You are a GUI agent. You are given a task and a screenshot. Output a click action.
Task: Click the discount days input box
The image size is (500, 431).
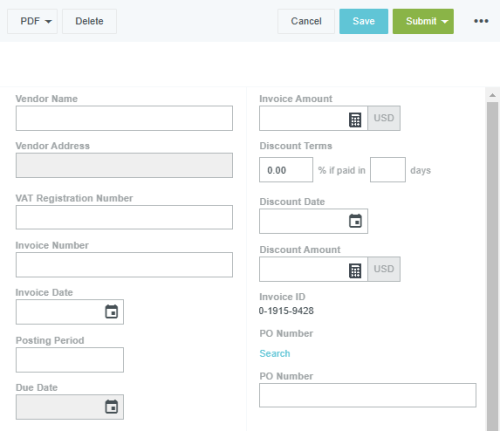[388, 170]
